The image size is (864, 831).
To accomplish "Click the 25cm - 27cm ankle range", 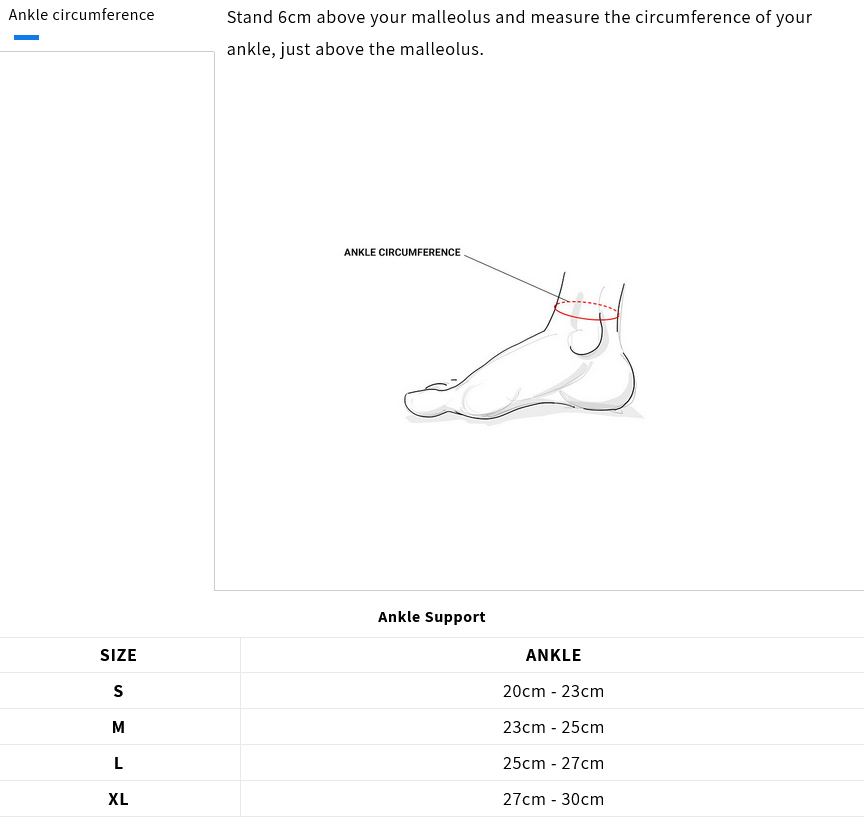I will click(553, 763).
